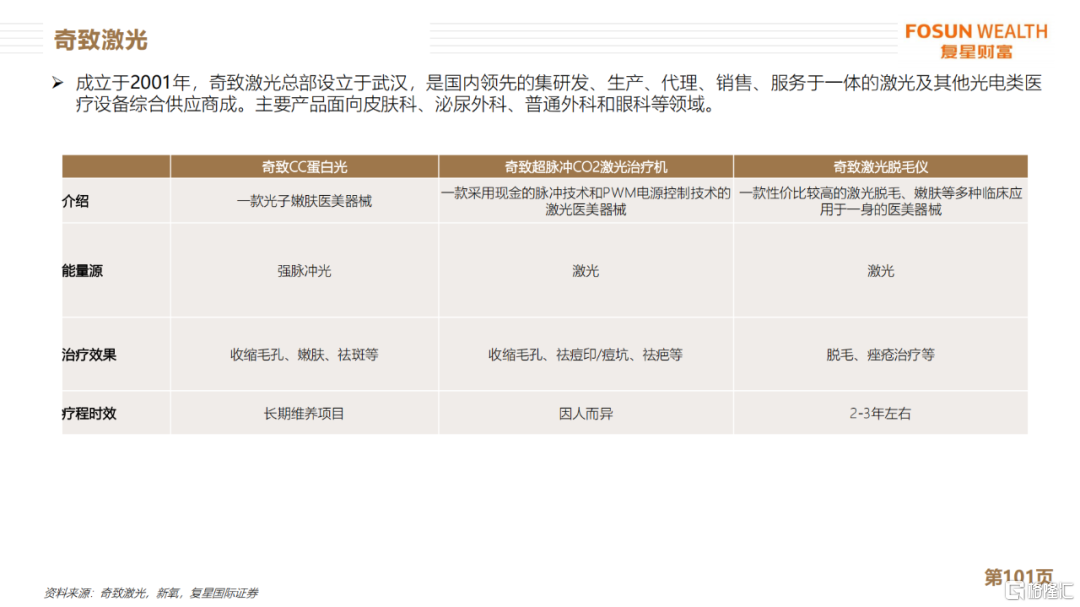Screen dimensions: 1080x607
Task: Click the slide title 奇致激光
Action: (x=101, y=40)
